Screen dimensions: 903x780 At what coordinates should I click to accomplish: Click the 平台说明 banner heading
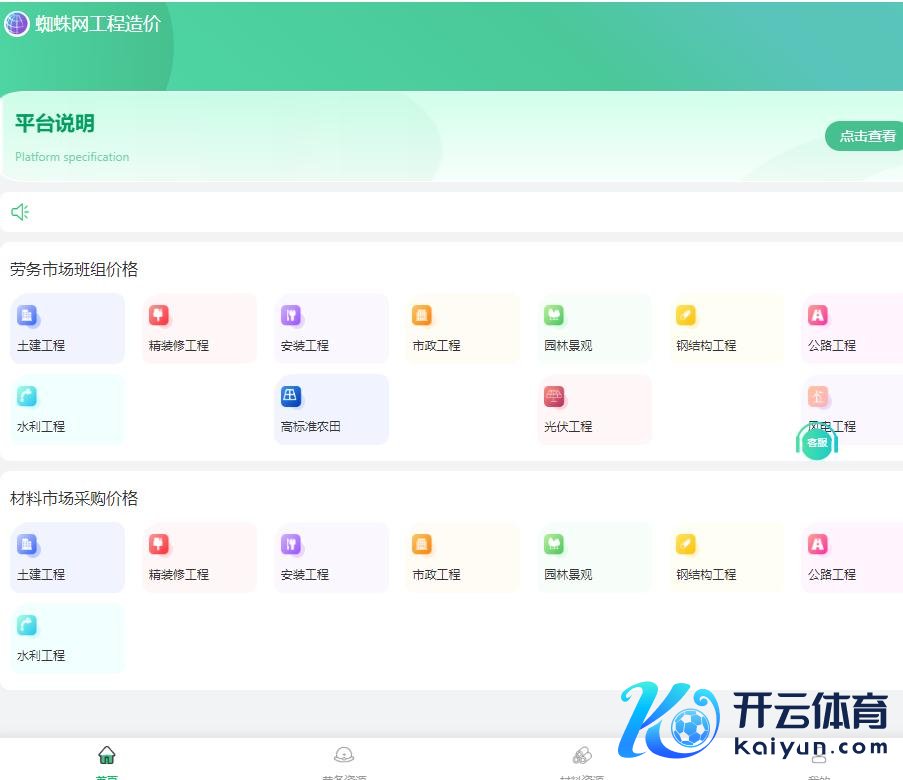point(55,124)
